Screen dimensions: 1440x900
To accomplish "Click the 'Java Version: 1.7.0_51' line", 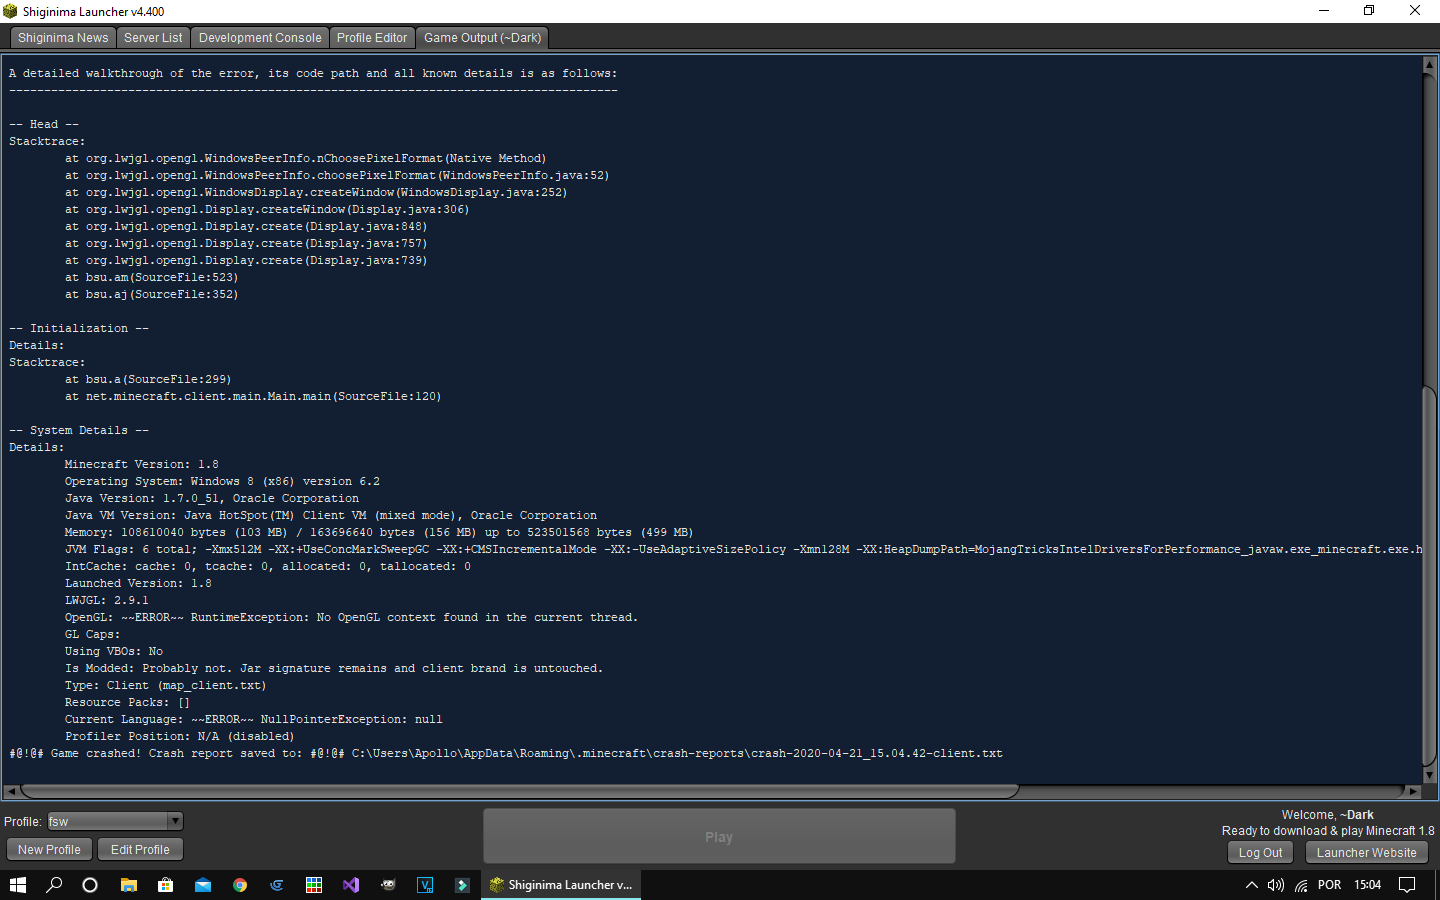I will 212,498.
